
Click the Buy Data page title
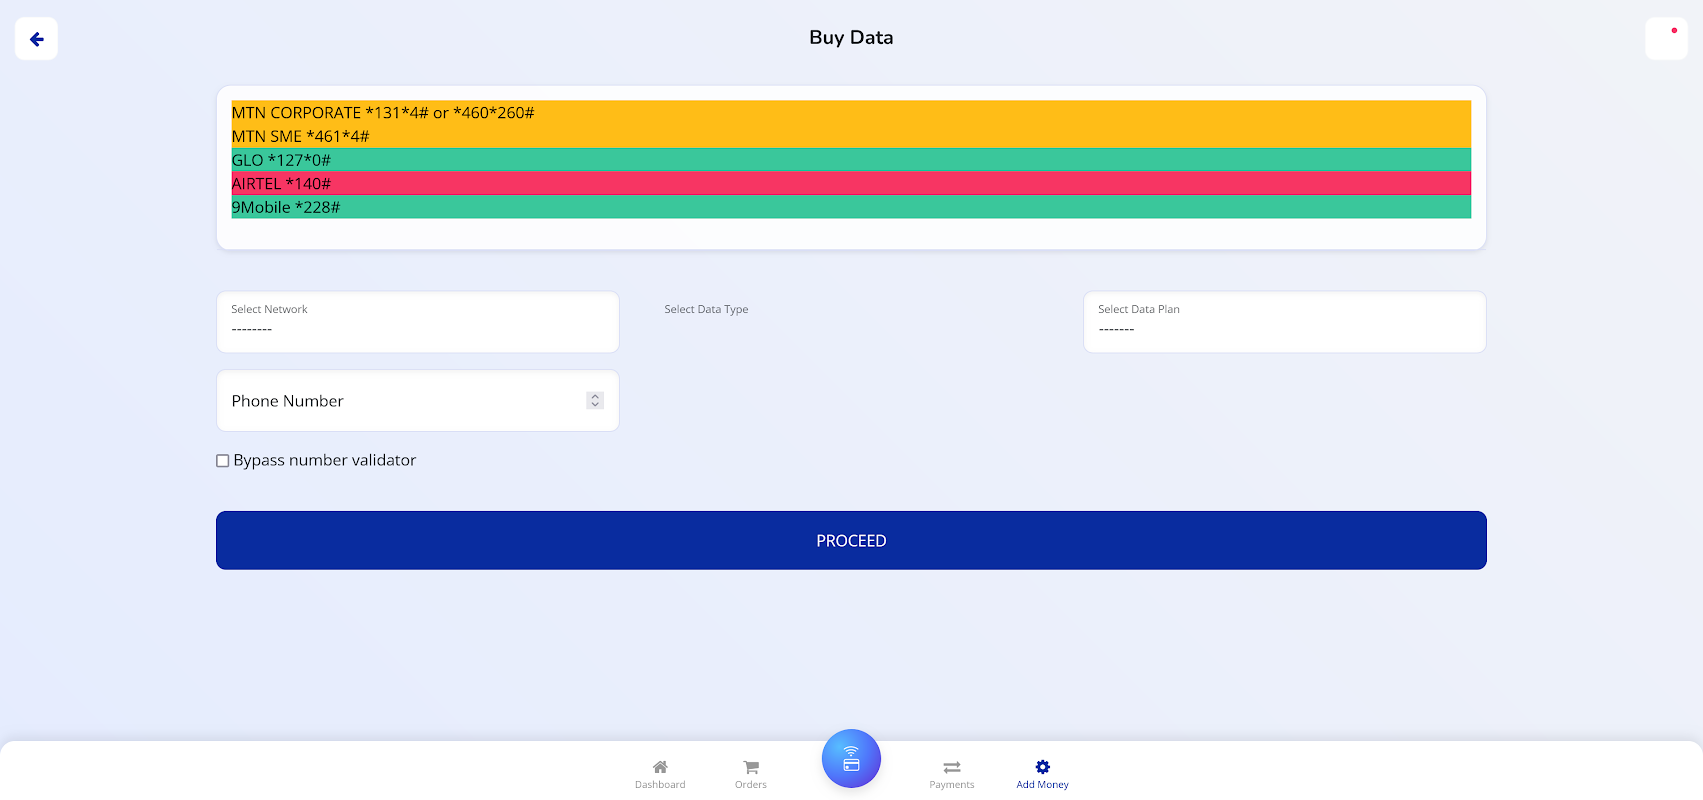coord(851,38)
